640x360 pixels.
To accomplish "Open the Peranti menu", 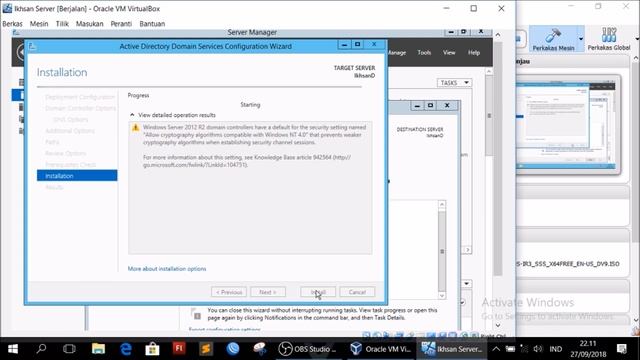I will [121, 24].
